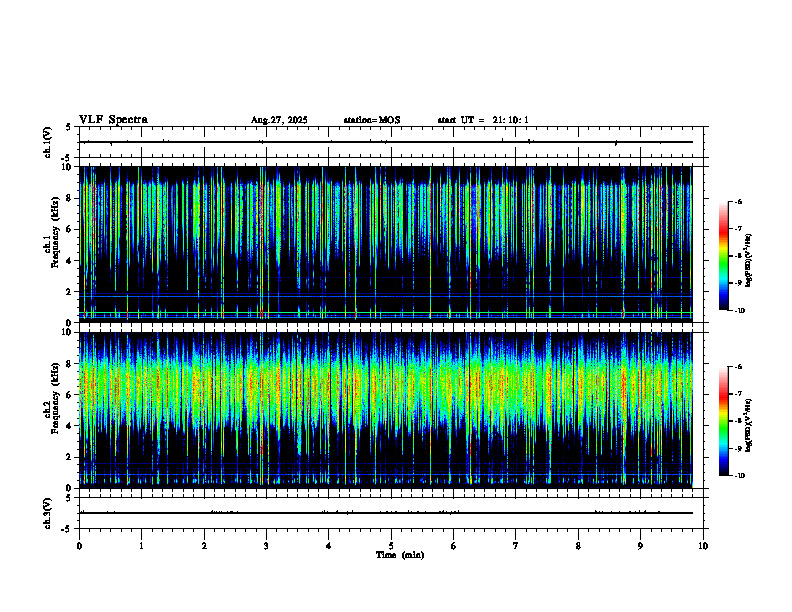Screen dimensions: 792x612
Task: Click the ch.1 voltage waveform trace
Action: click(386, 142)
